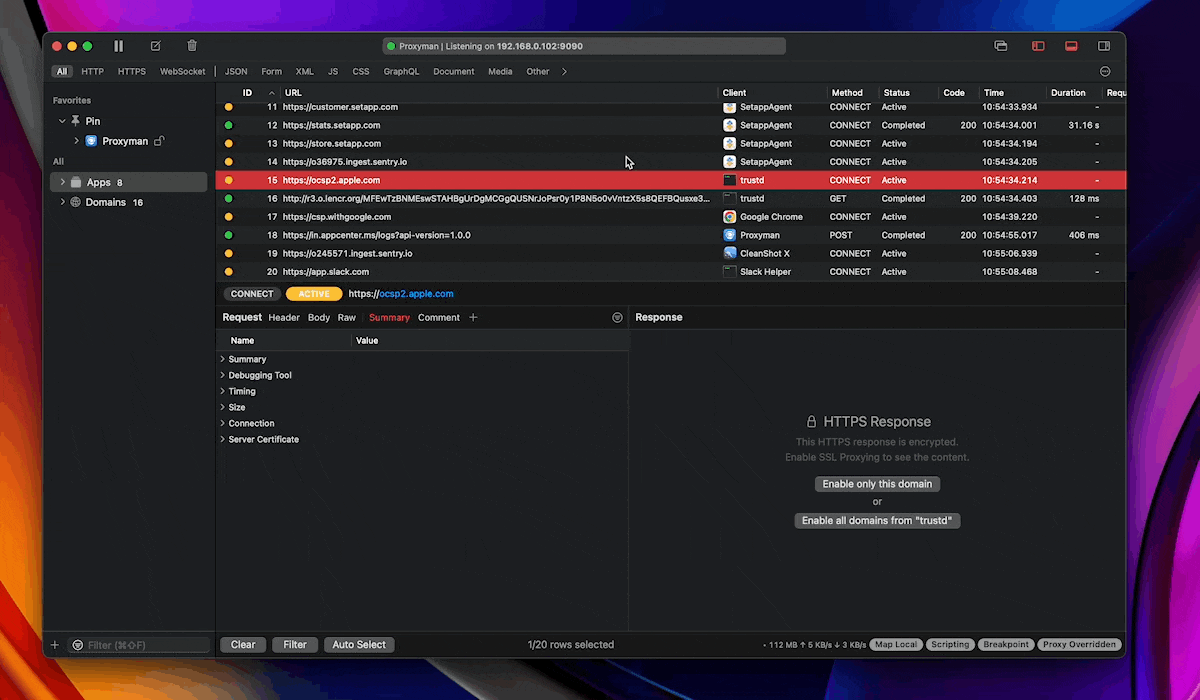Click Enable all domains from "trustd"
The width and height of the screenshot is (1200, 700).
point(877,521)
